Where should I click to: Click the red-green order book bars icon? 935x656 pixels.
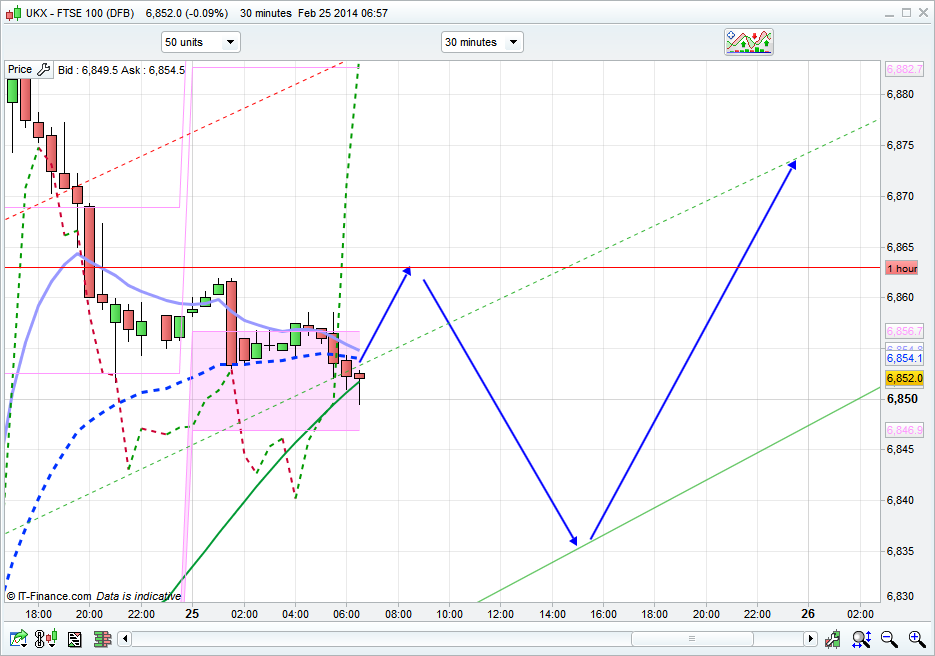pos(101,638)
